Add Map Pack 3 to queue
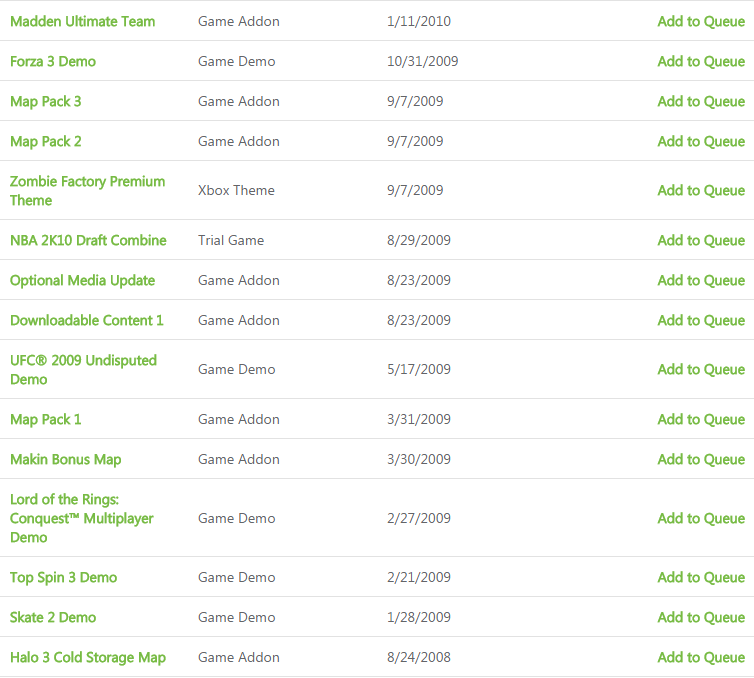The width and height of the screenshot is (754, 678). [x=701, y=101]
